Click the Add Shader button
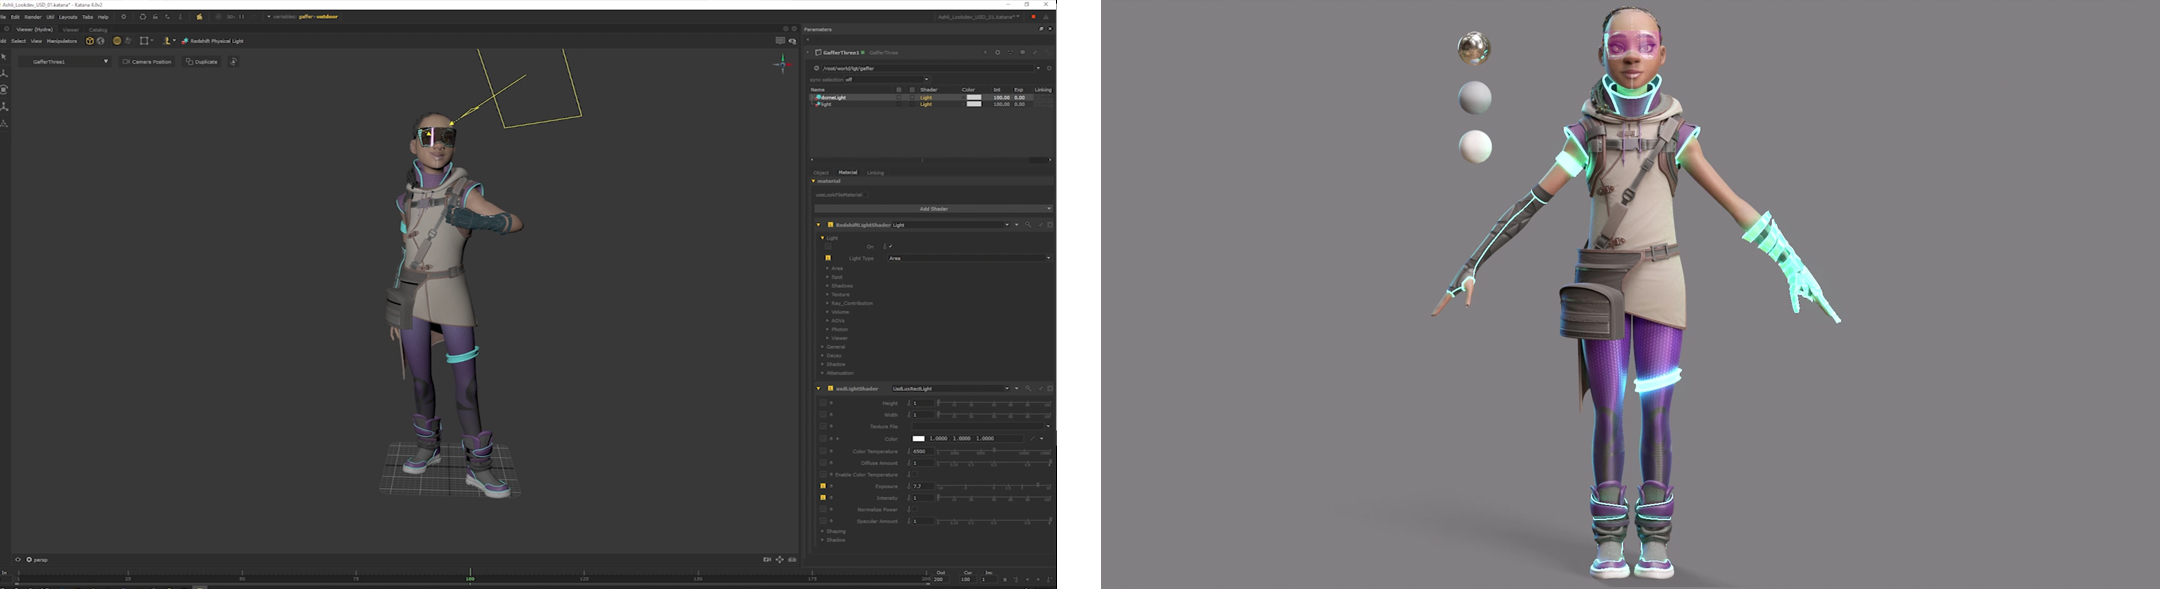 click(x=934, y=209)
